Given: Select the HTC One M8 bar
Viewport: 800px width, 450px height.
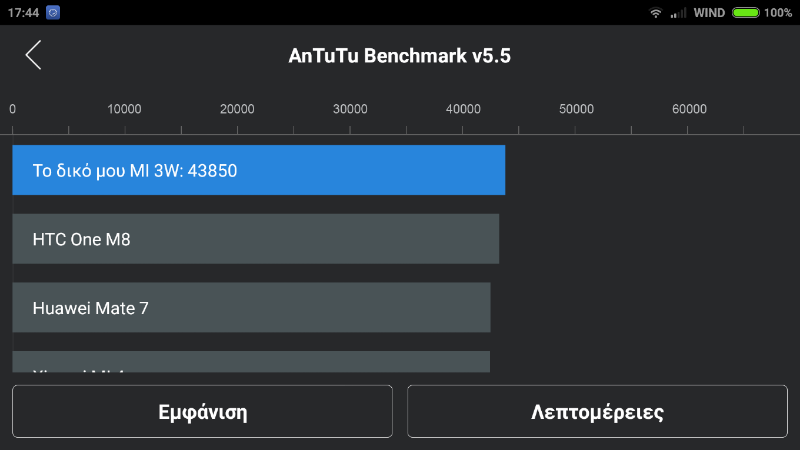Looking at the screenshot, I should [255, 239].
